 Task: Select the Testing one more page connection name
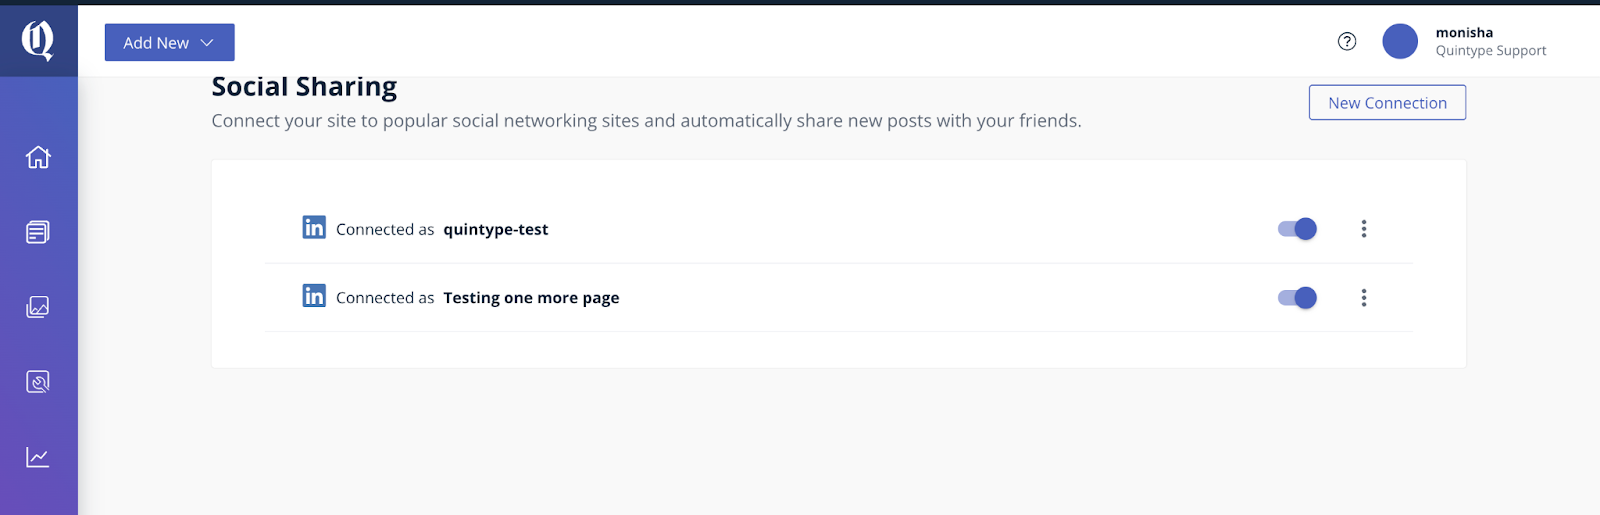531,298
